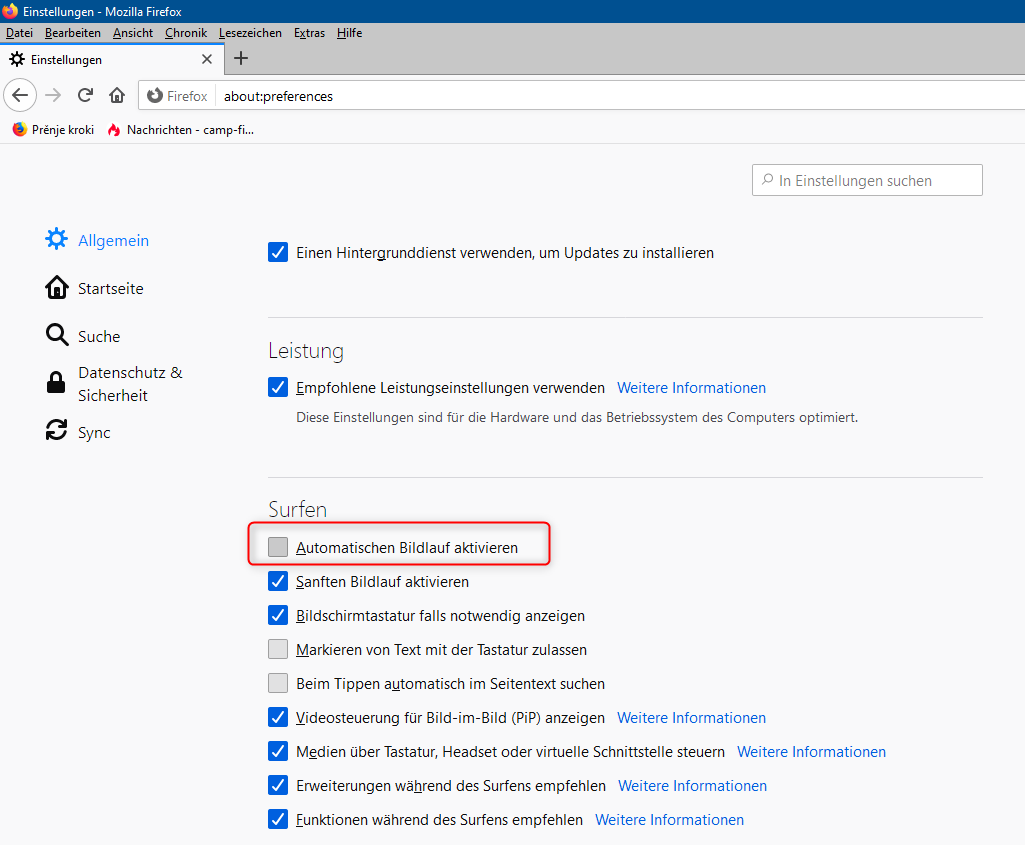Open Extras menu in menu bar

click(x=309, y=33)
